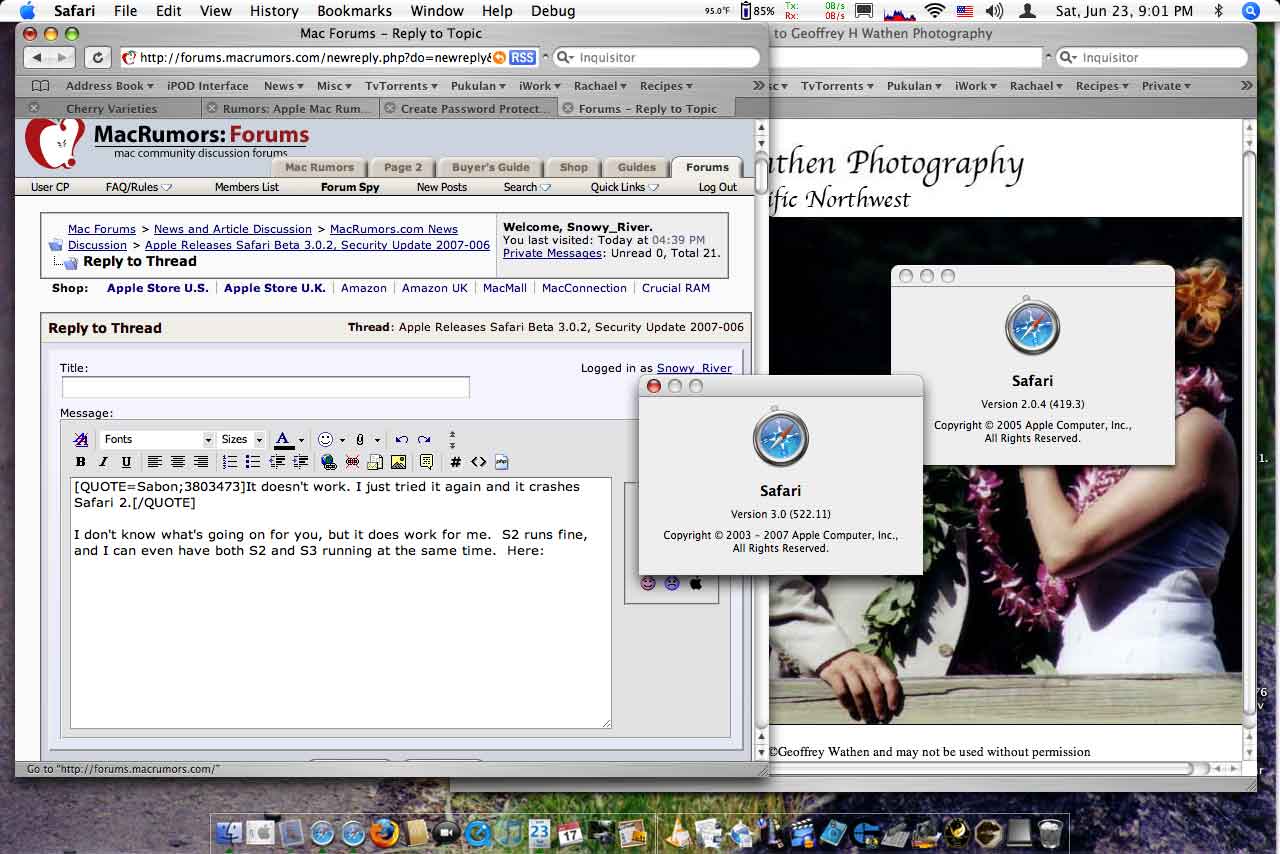Viewport: 1280px width, 854px height.
Task: Click the editor box resize arrows
Action: point(452,439)
